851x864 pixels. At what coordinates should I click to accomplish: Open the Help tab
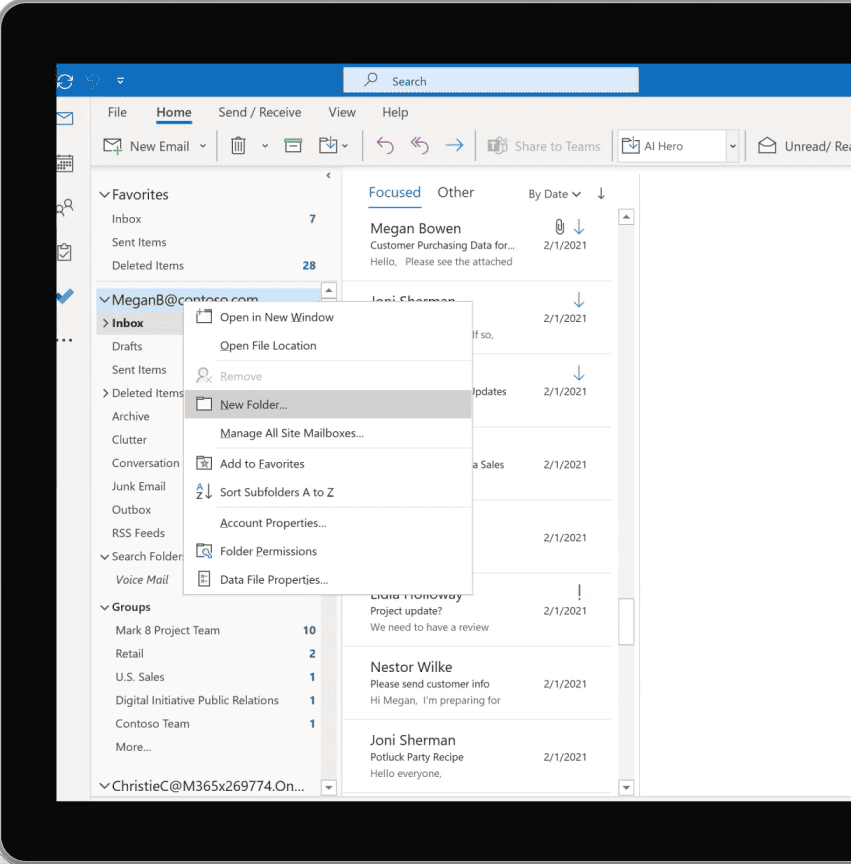395,112
